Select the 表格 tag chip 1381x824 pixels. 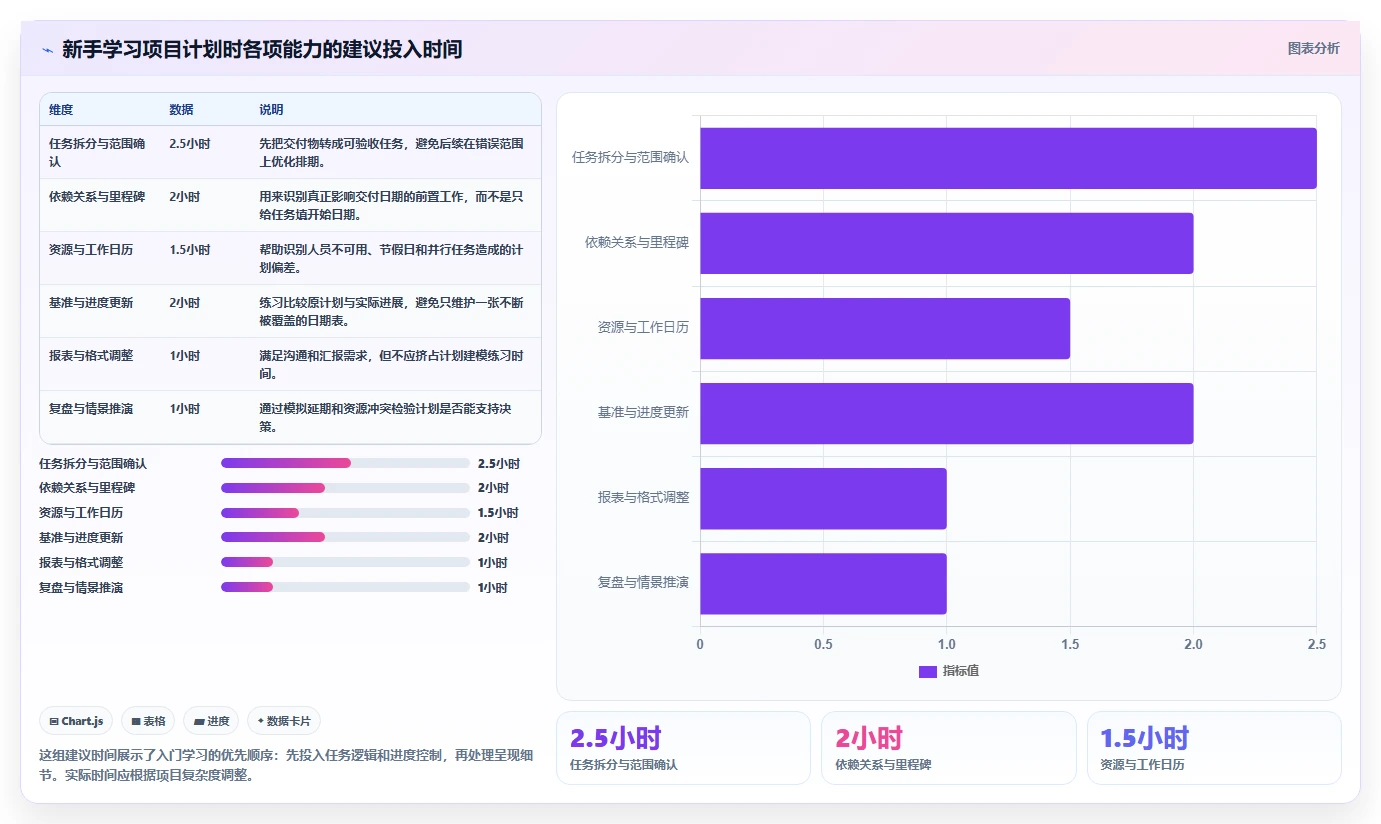(148, 721)
